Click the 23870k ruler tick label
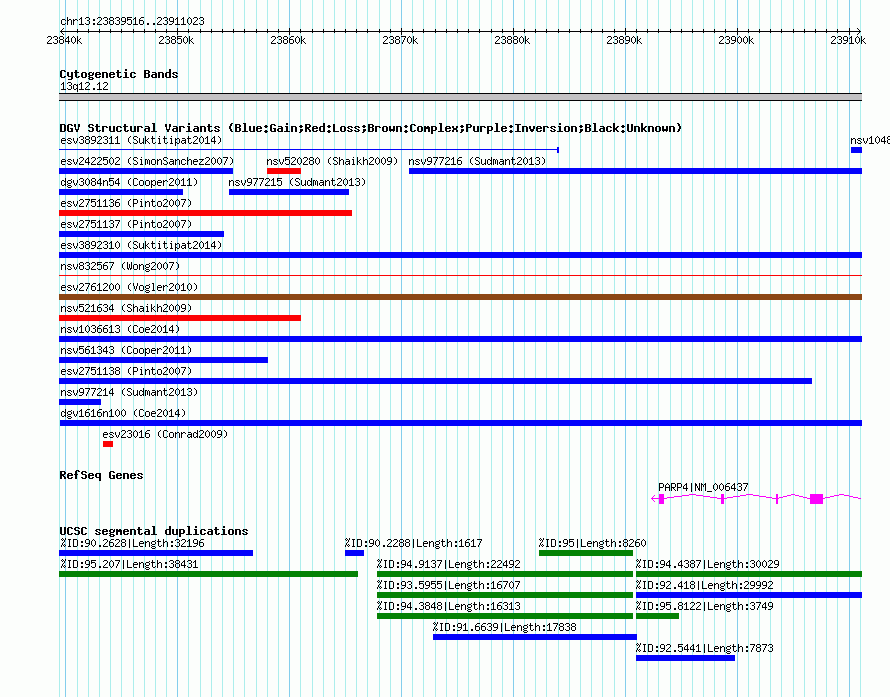The width and height of the screenshot is (890, 697). pyautogui.click(x=400, y=40)
